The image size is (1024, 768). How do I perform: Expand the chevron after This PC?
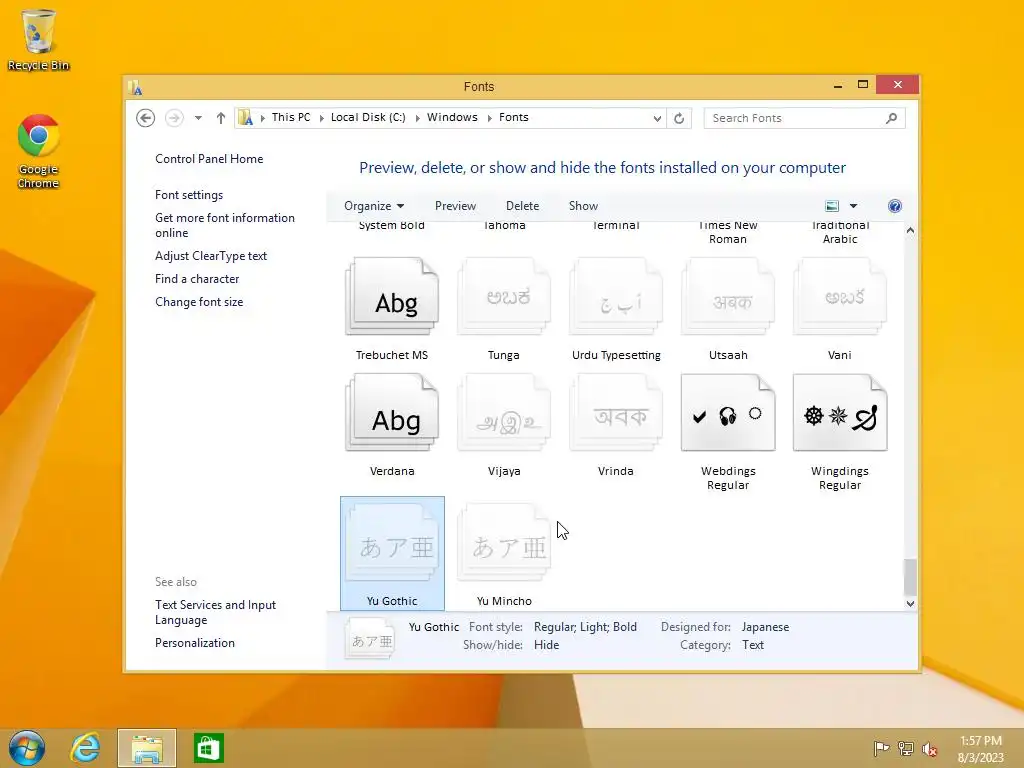coord(321,118)
